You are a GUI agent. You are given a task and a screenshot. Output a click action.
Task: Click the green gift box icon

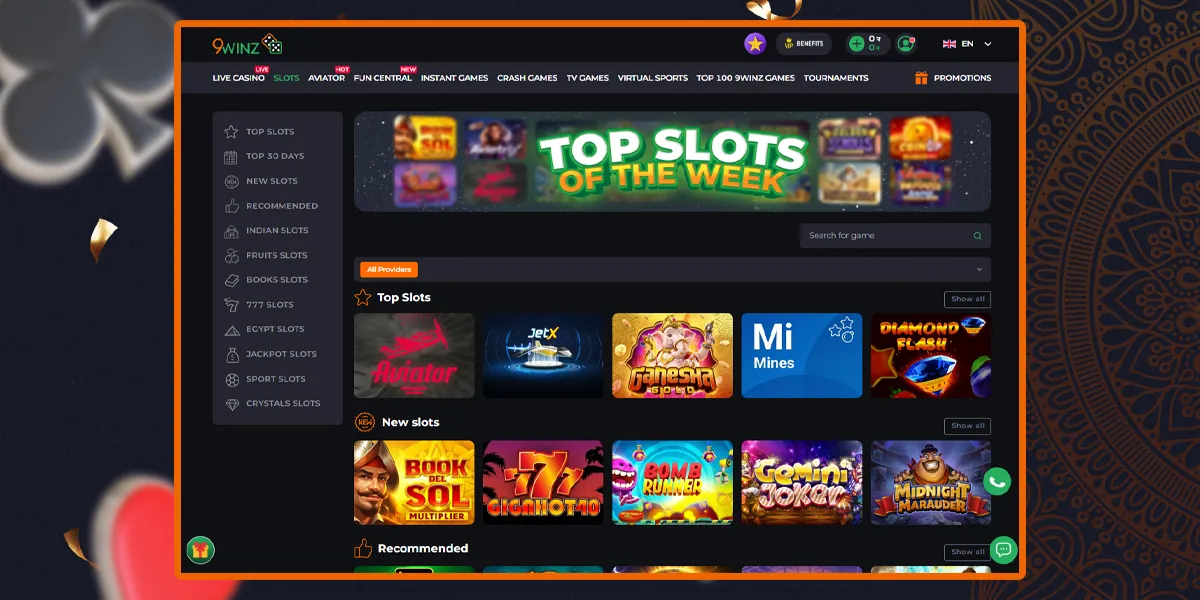tap(200, 549)
